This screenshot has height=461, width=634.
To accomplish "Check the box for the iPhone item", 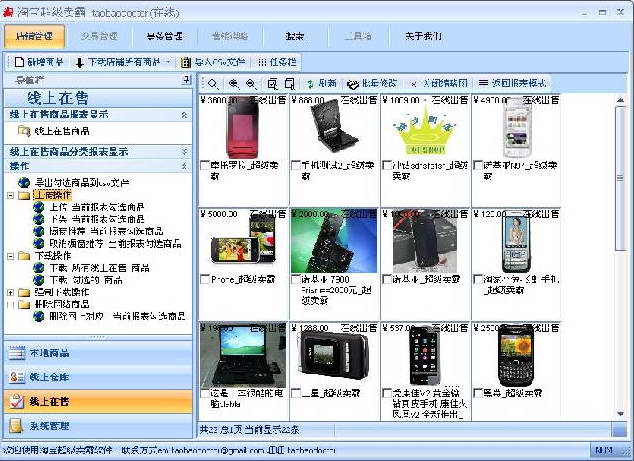I will [x=205, y=279].
